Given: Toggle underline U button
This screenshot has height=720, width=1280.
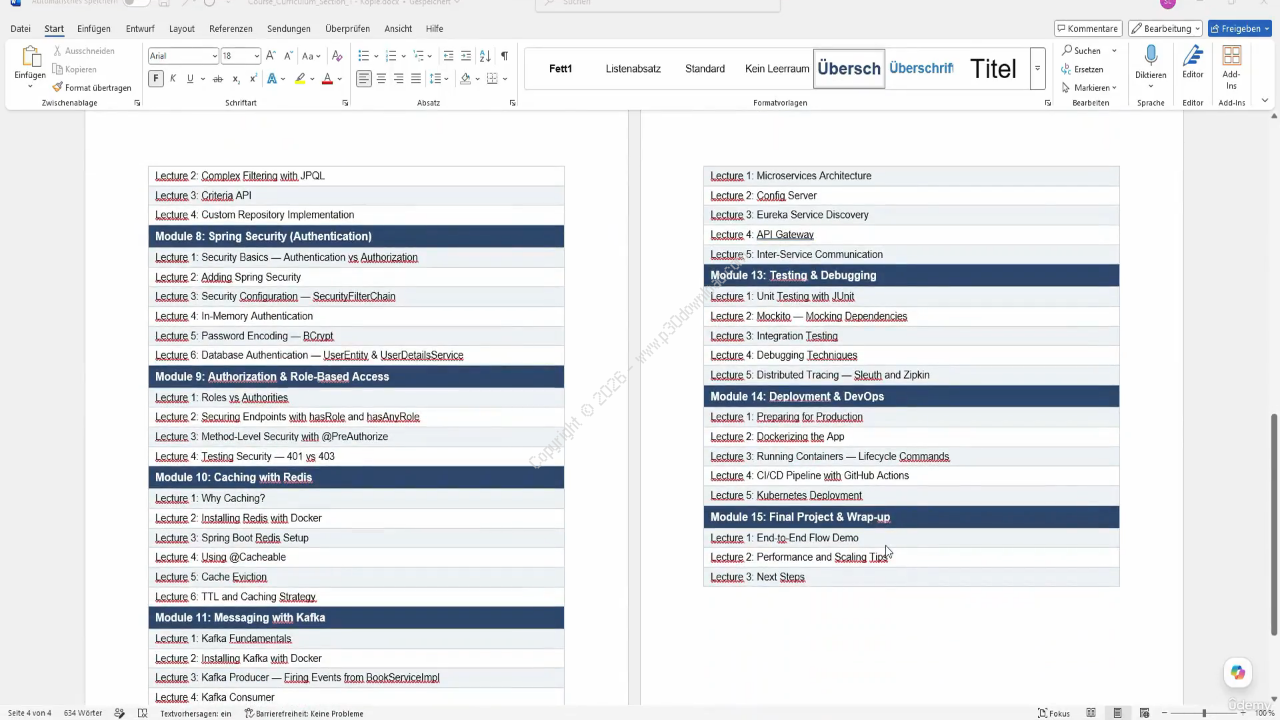Looking at the screenshot, I should (189, 79).
